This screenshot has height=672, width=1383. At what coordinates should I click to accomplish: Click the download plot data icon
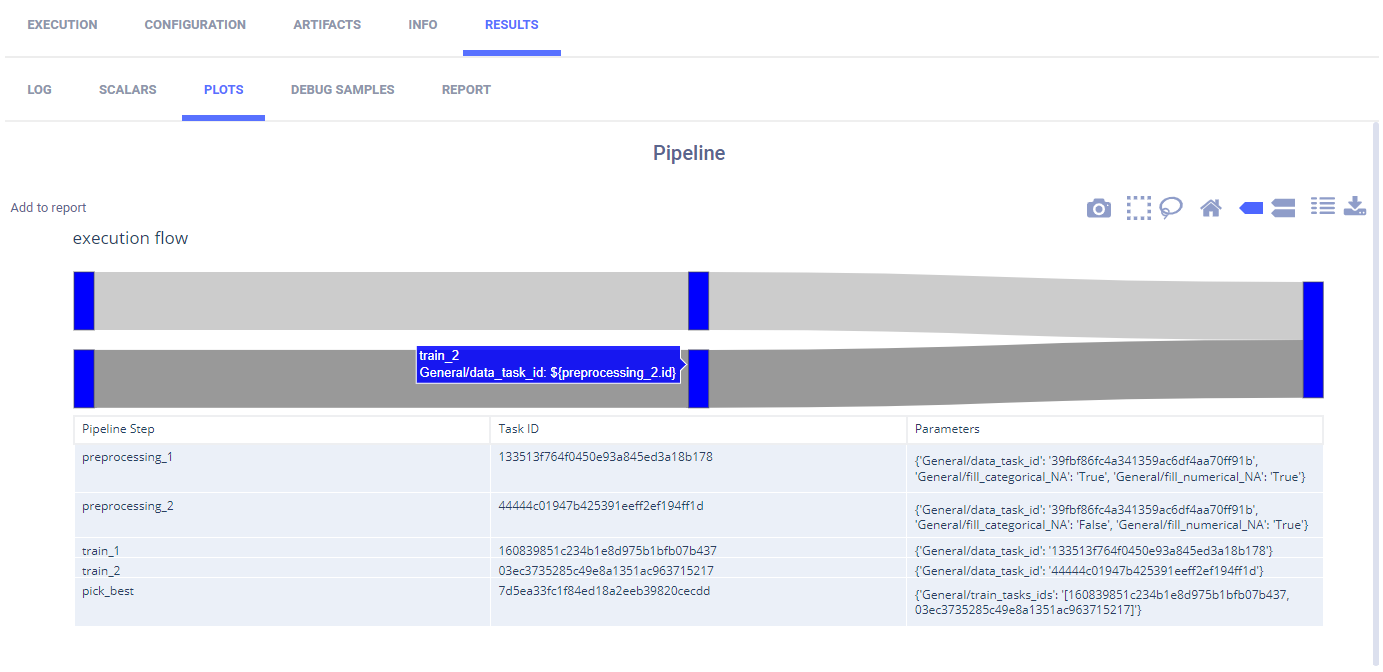click(1355, 206)
